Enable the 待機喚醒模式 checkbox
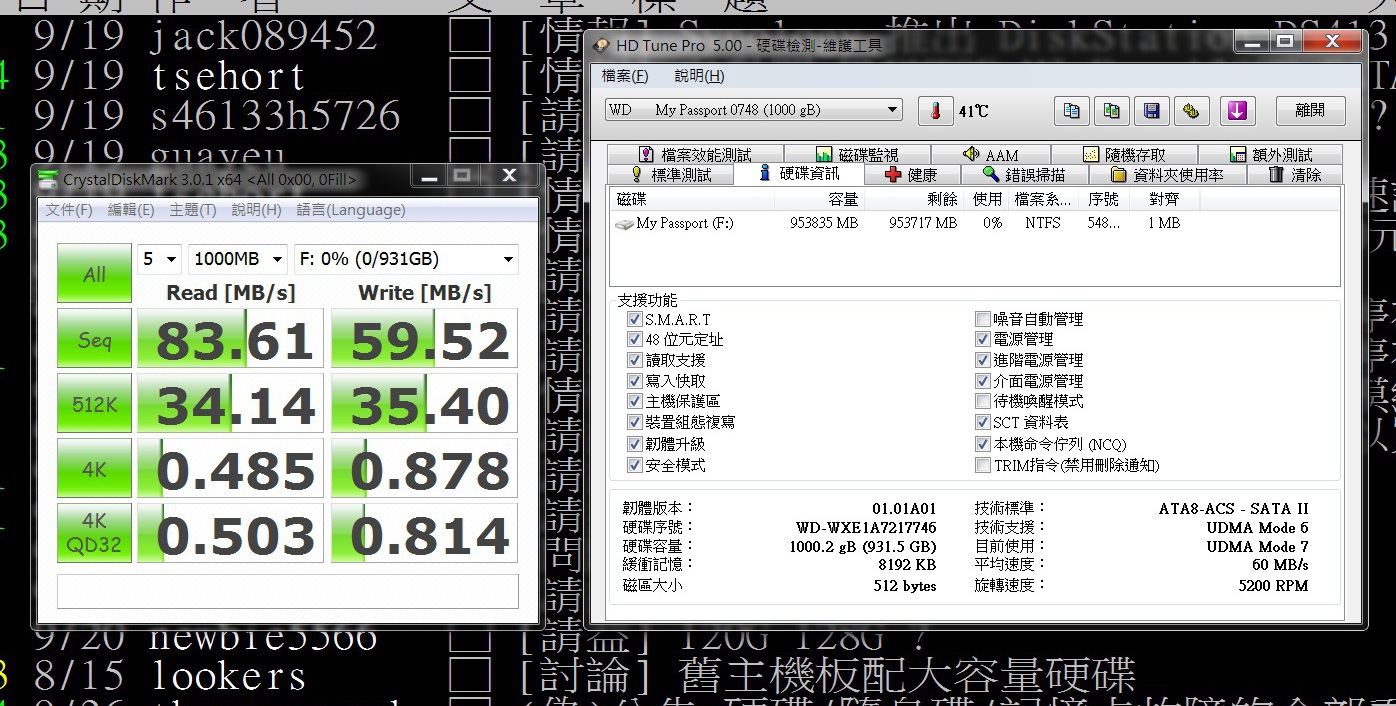This screenshot has height=706, width=1396. click(983, 401)
